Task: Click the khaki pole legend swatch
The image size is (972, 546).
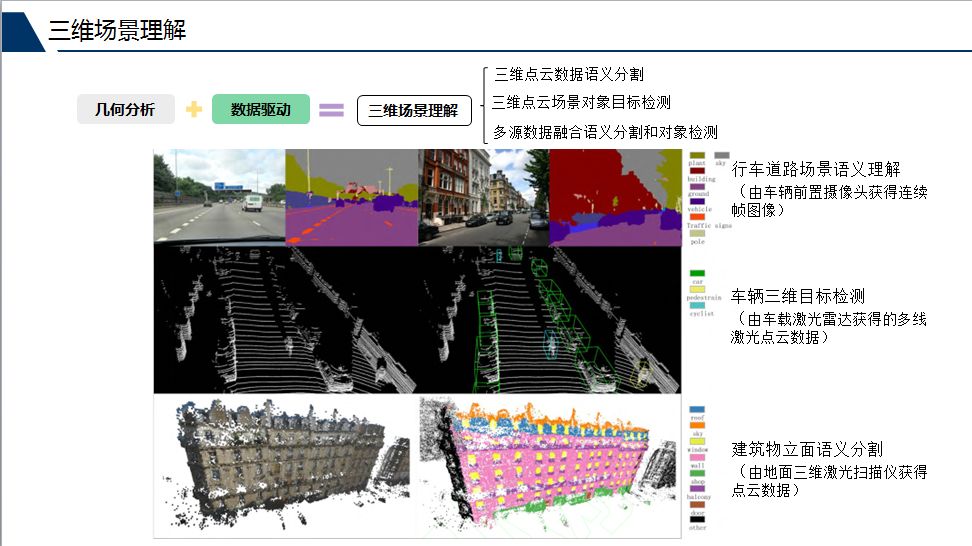Action: coord(697,234)
